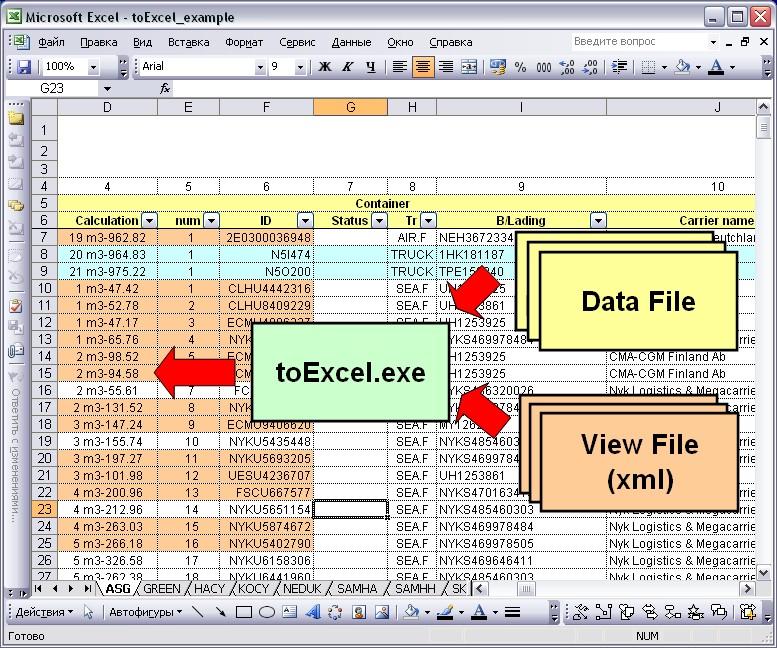Screen dimensions: 777x648
Task: Click Decrease Decimal icon
Action: tap(590, 66)
